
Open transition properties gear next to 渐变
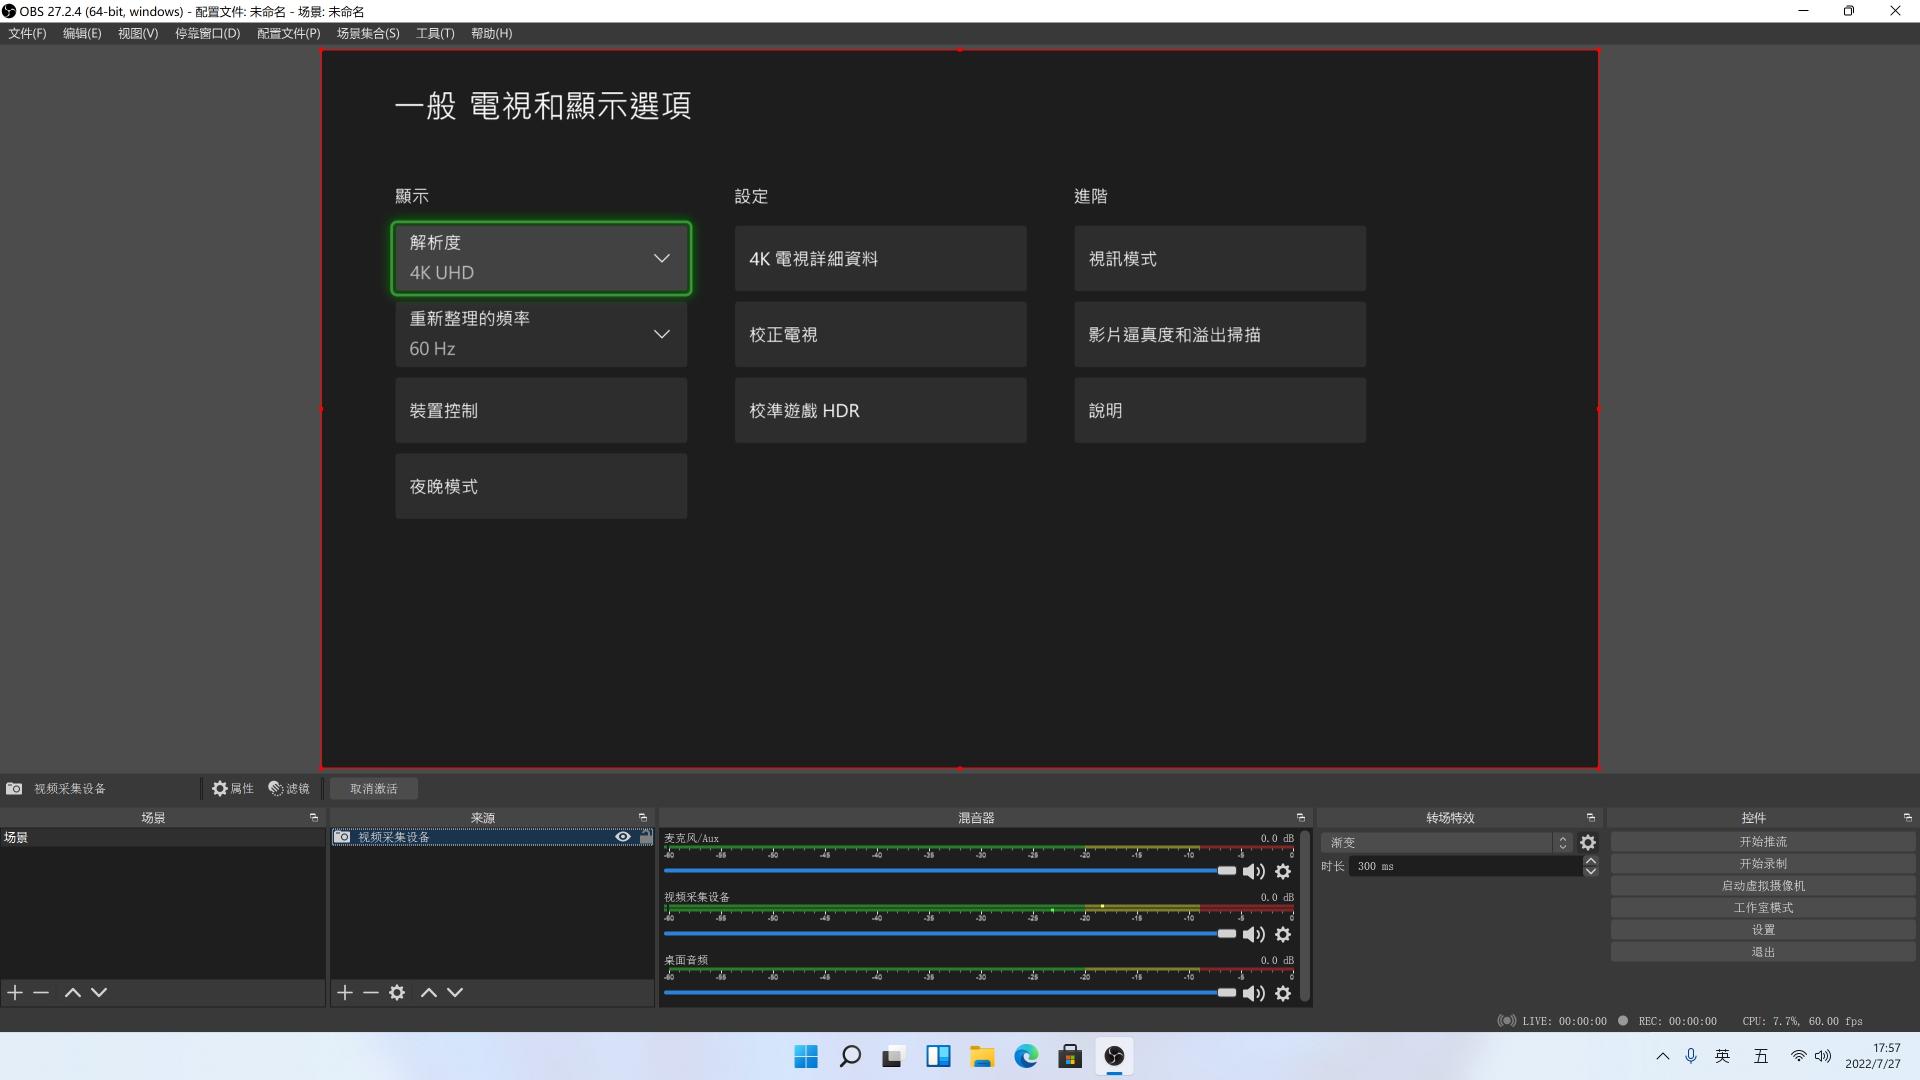tap(1588, 843)
